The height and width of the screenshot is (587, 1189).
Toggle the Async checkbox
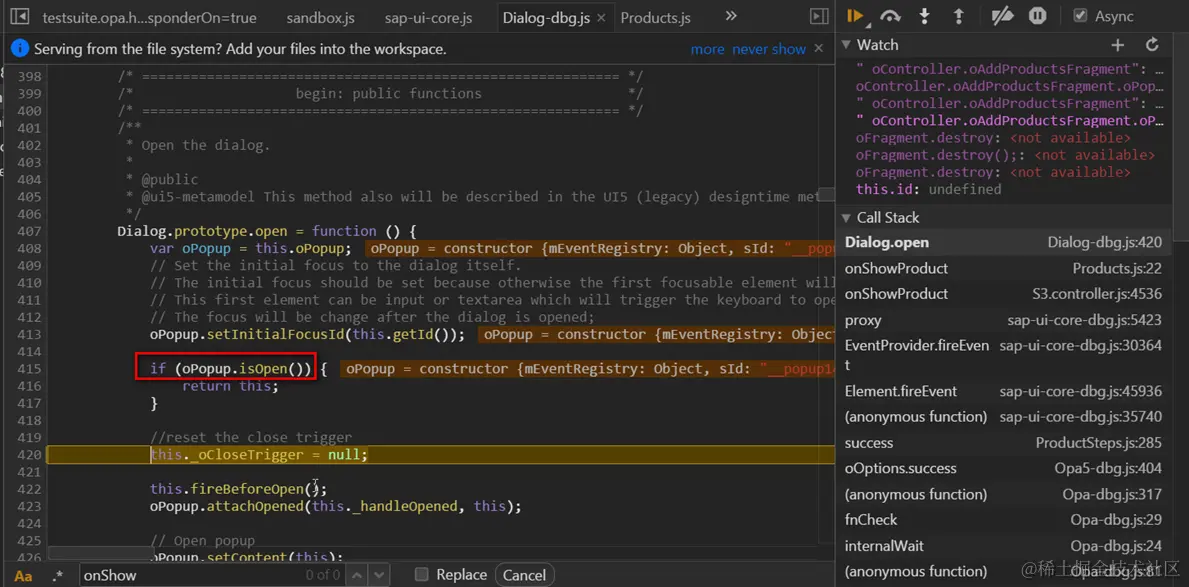click(1081, 16)
